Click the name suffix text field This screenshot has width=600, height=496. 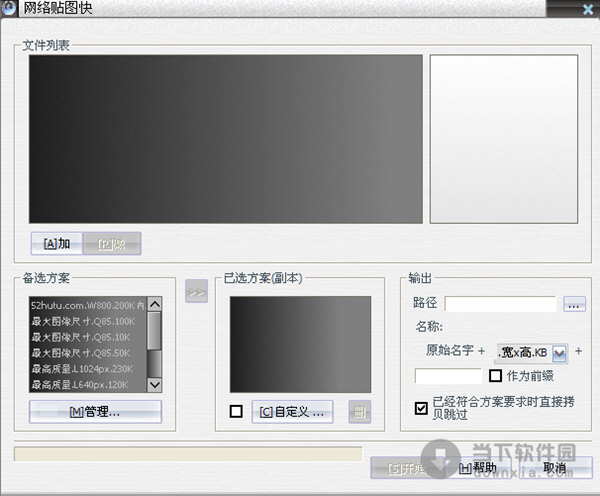[448, 376]
